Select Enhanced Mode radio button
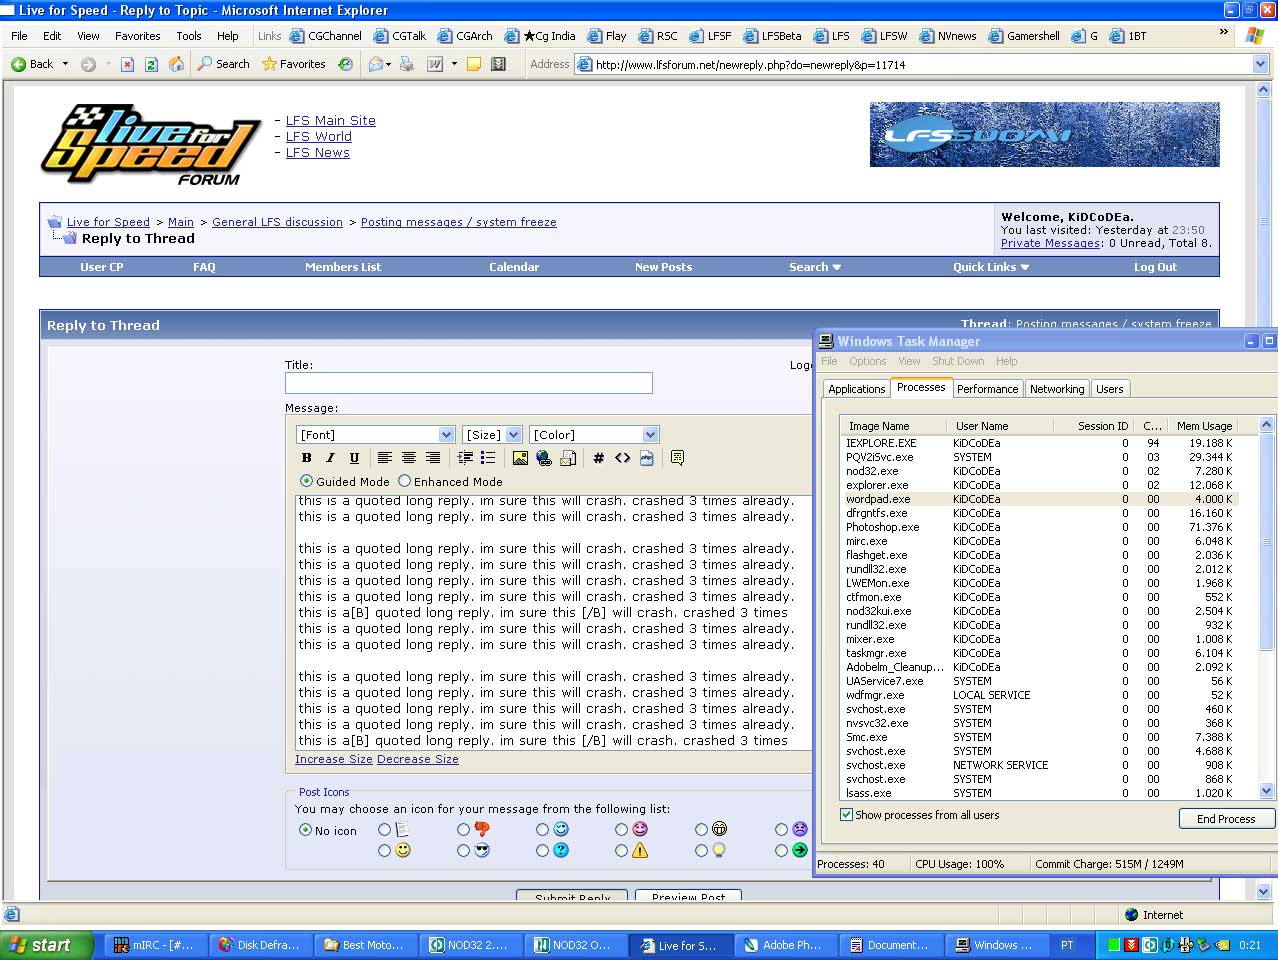The width and height of the screenshot is (1278, 960). click(404, 481)
